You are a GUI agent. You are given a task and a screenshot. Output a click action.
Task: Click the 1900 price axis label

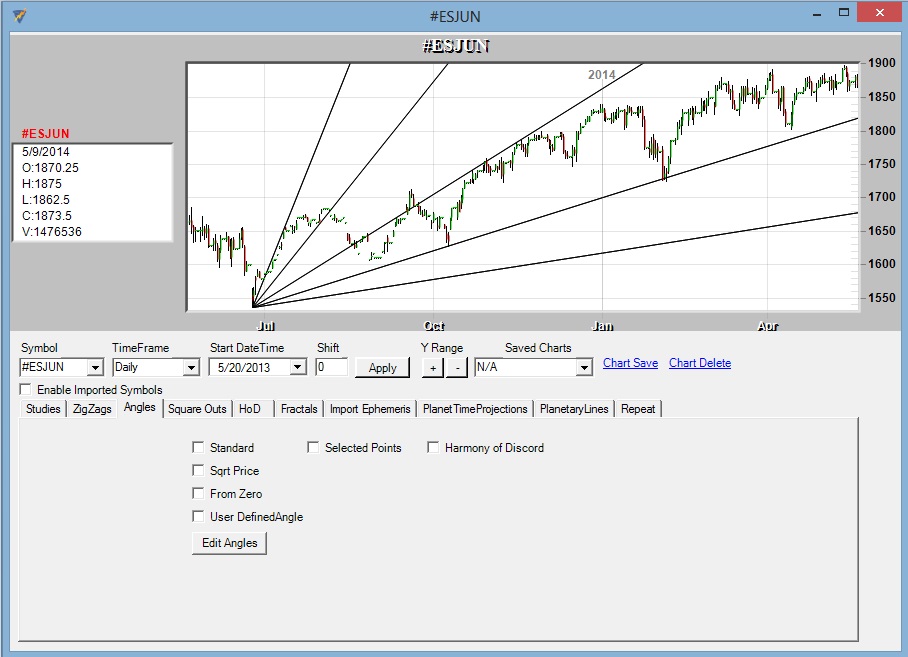881,63
